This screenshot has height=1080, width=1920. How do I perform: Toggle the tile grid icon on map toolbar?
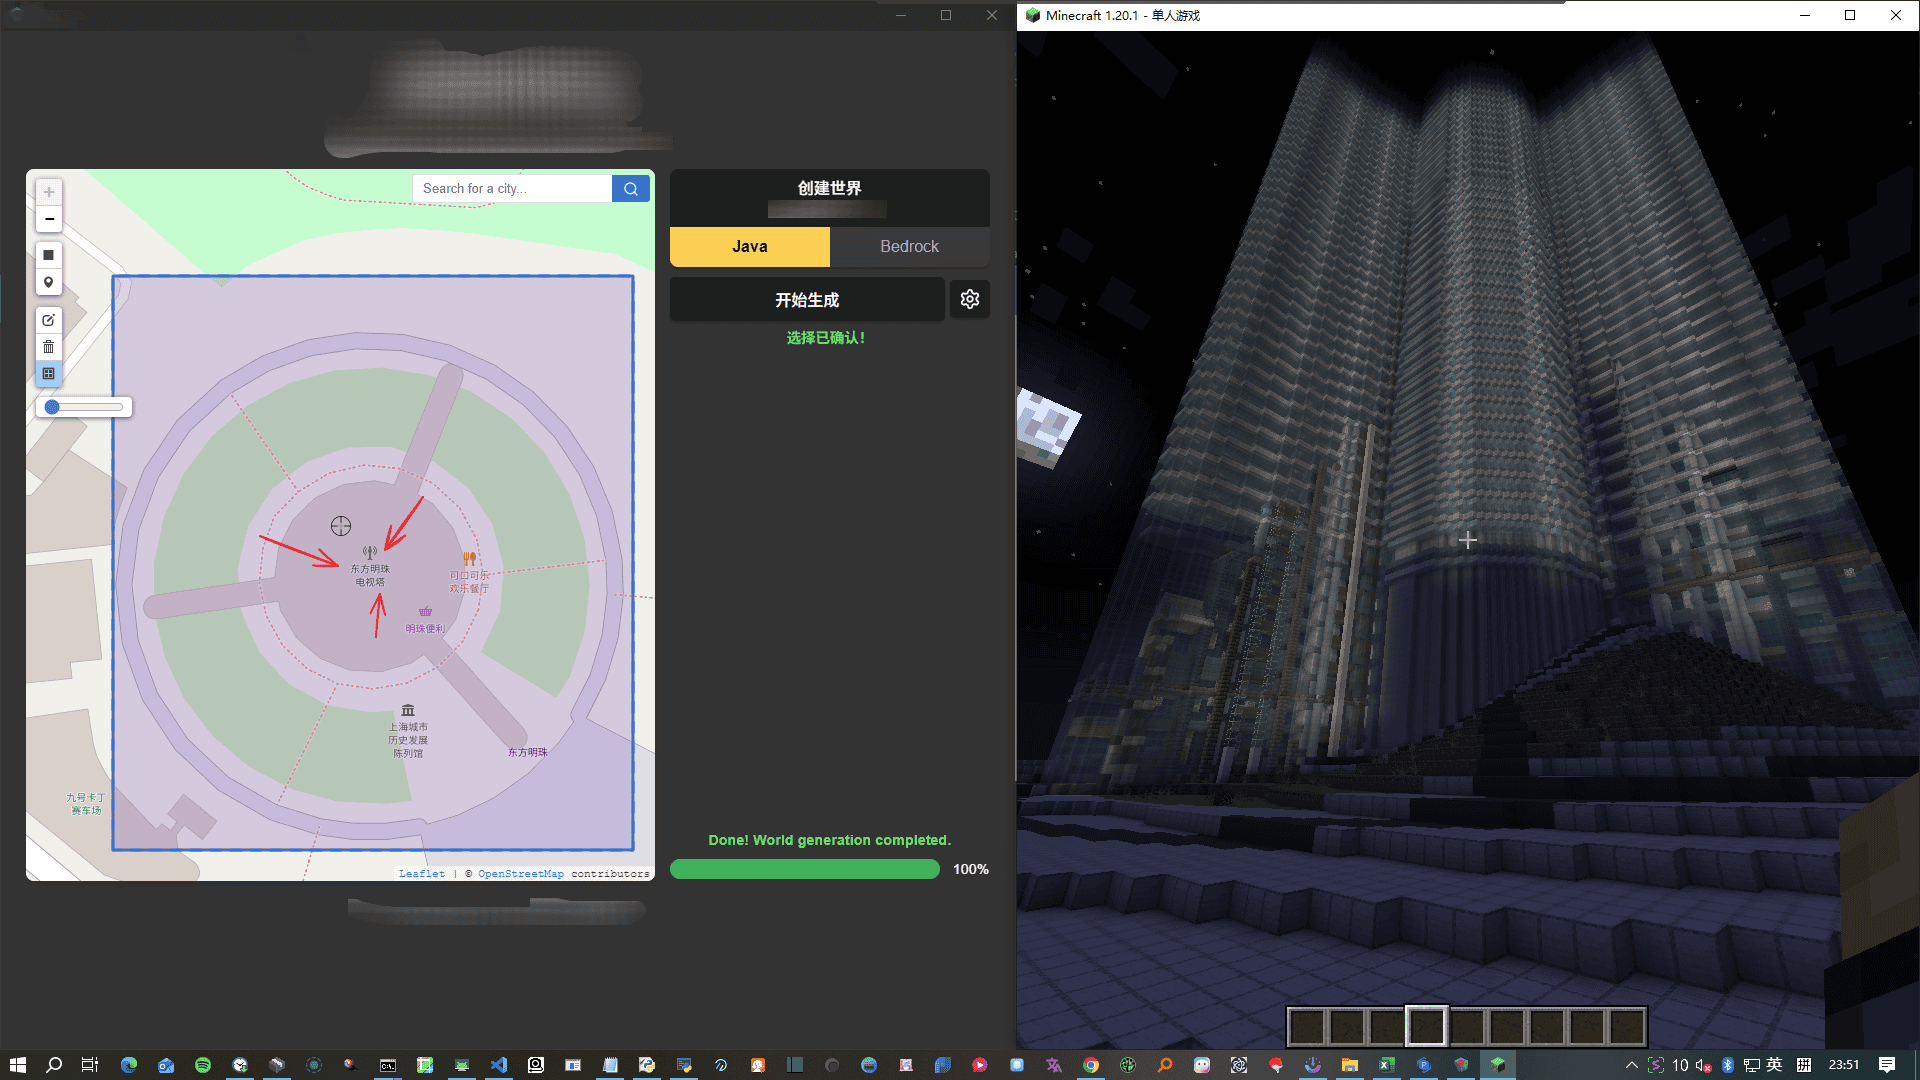click(x=48, y=374)
